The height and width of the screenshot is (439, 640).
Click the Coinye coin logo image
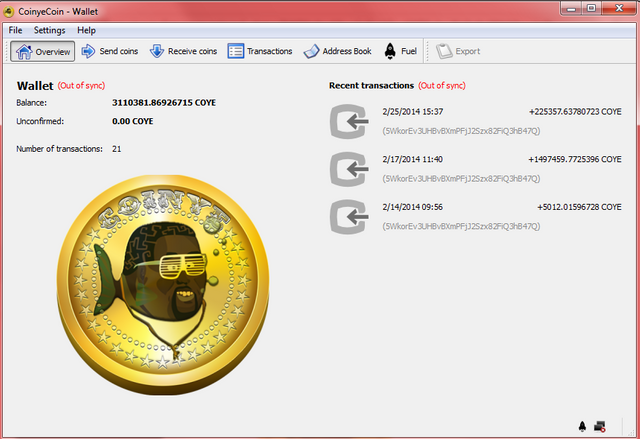point(163,284)
